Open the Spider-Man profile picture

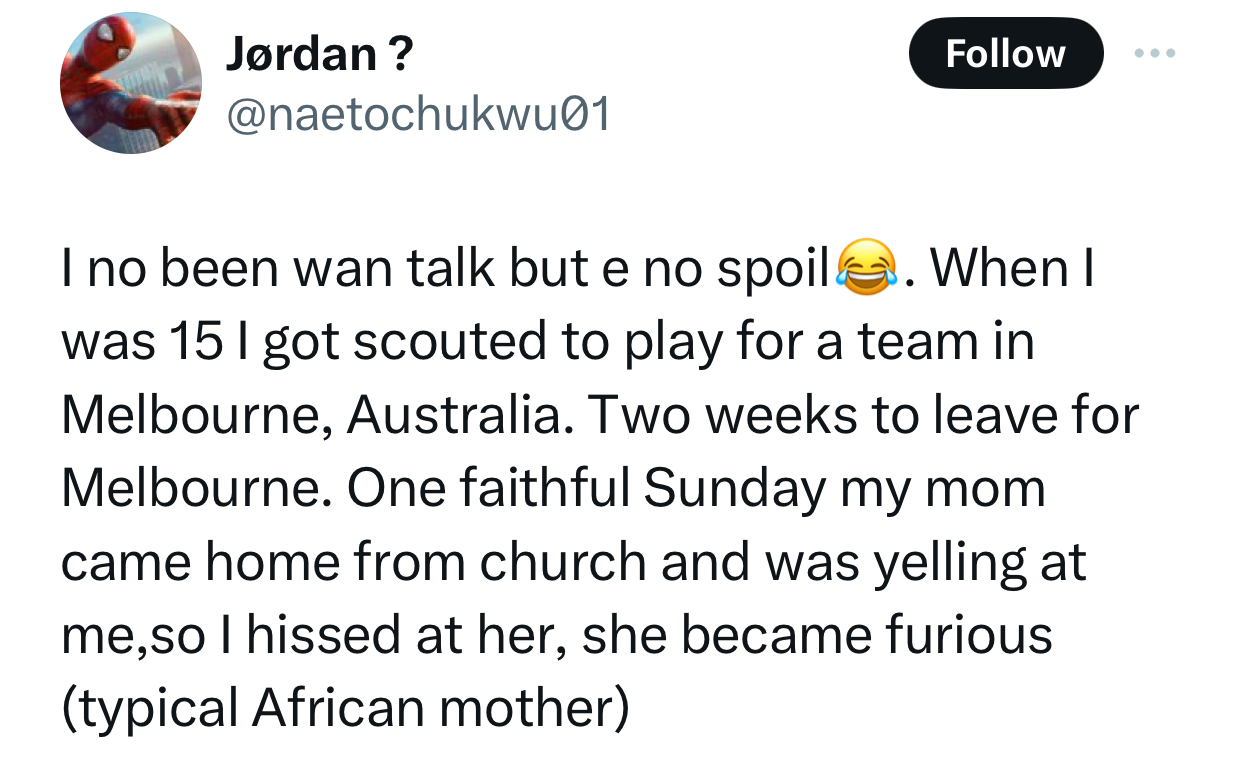point(131,83)
